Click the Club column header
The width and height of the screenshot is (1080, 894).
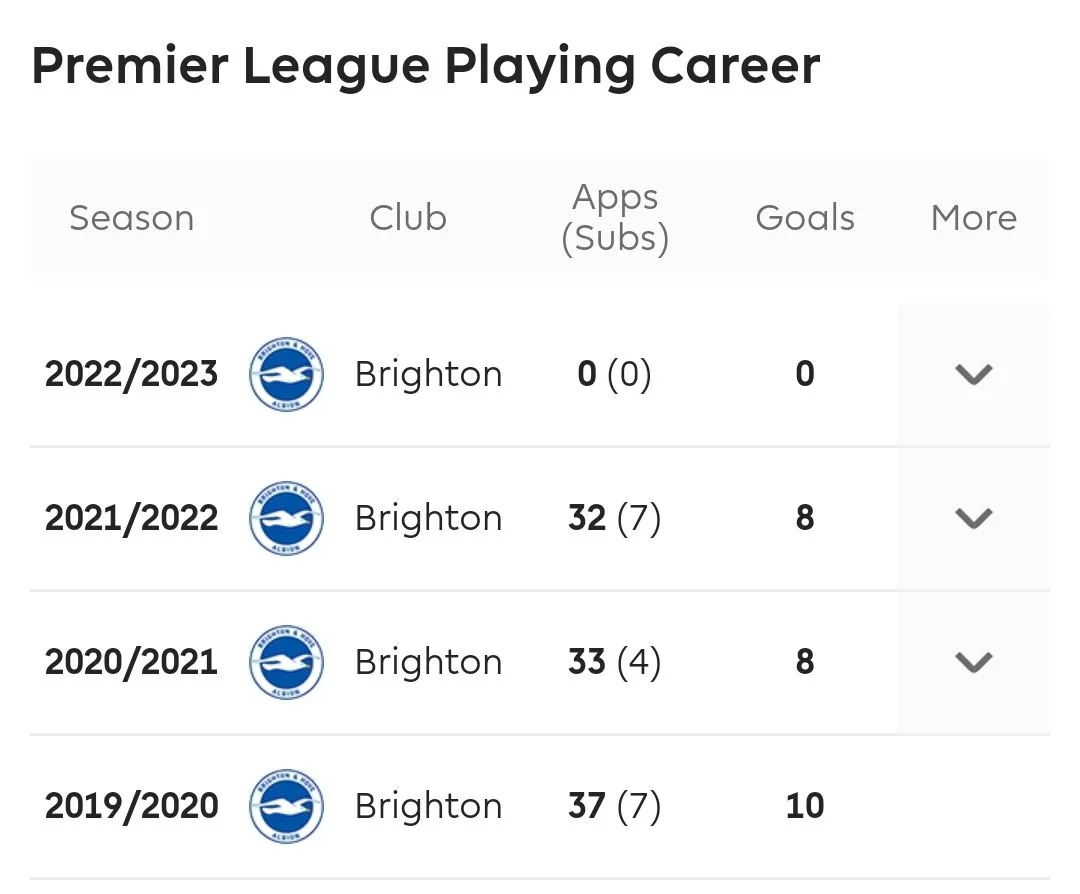408,218
